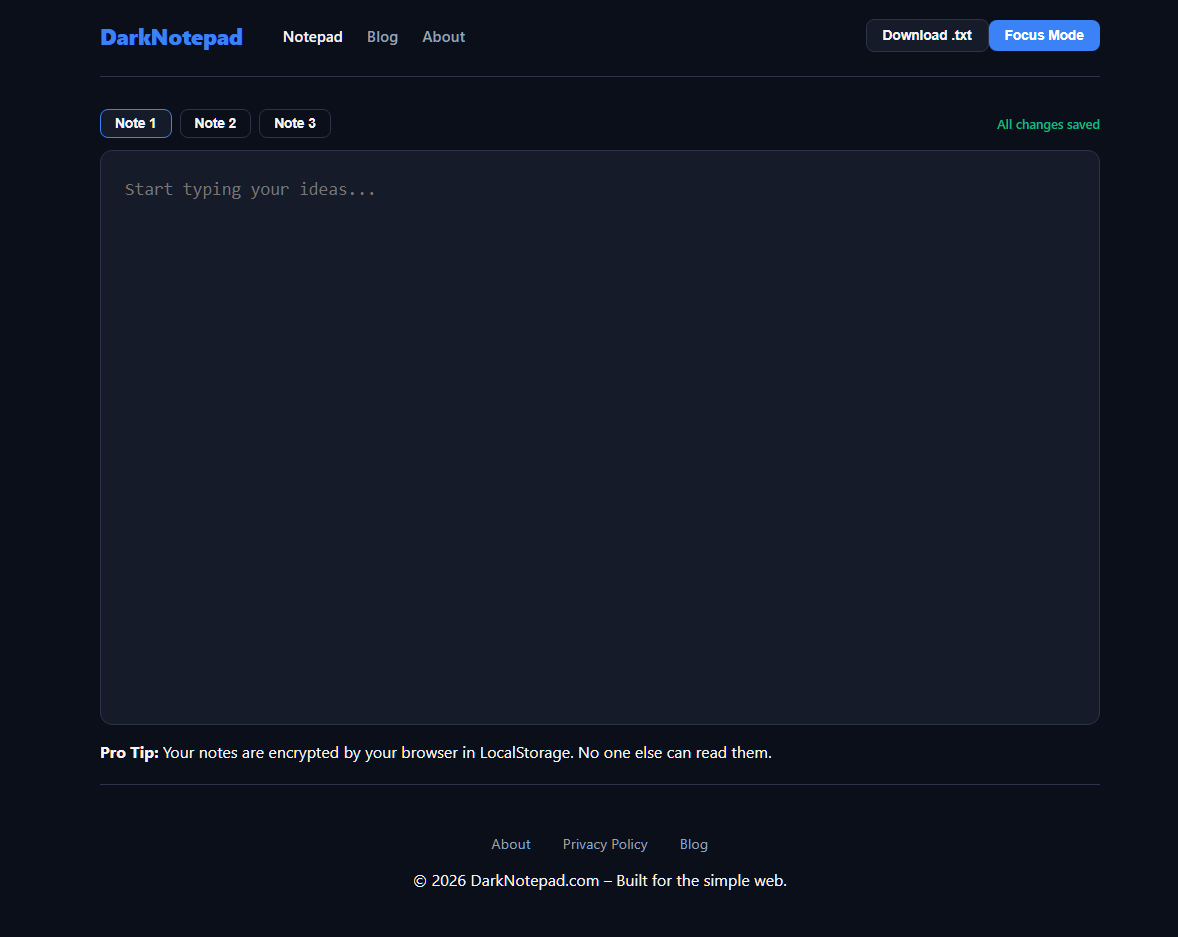Click the 'All changes saved' status indicator

(x=1047, y=124)
